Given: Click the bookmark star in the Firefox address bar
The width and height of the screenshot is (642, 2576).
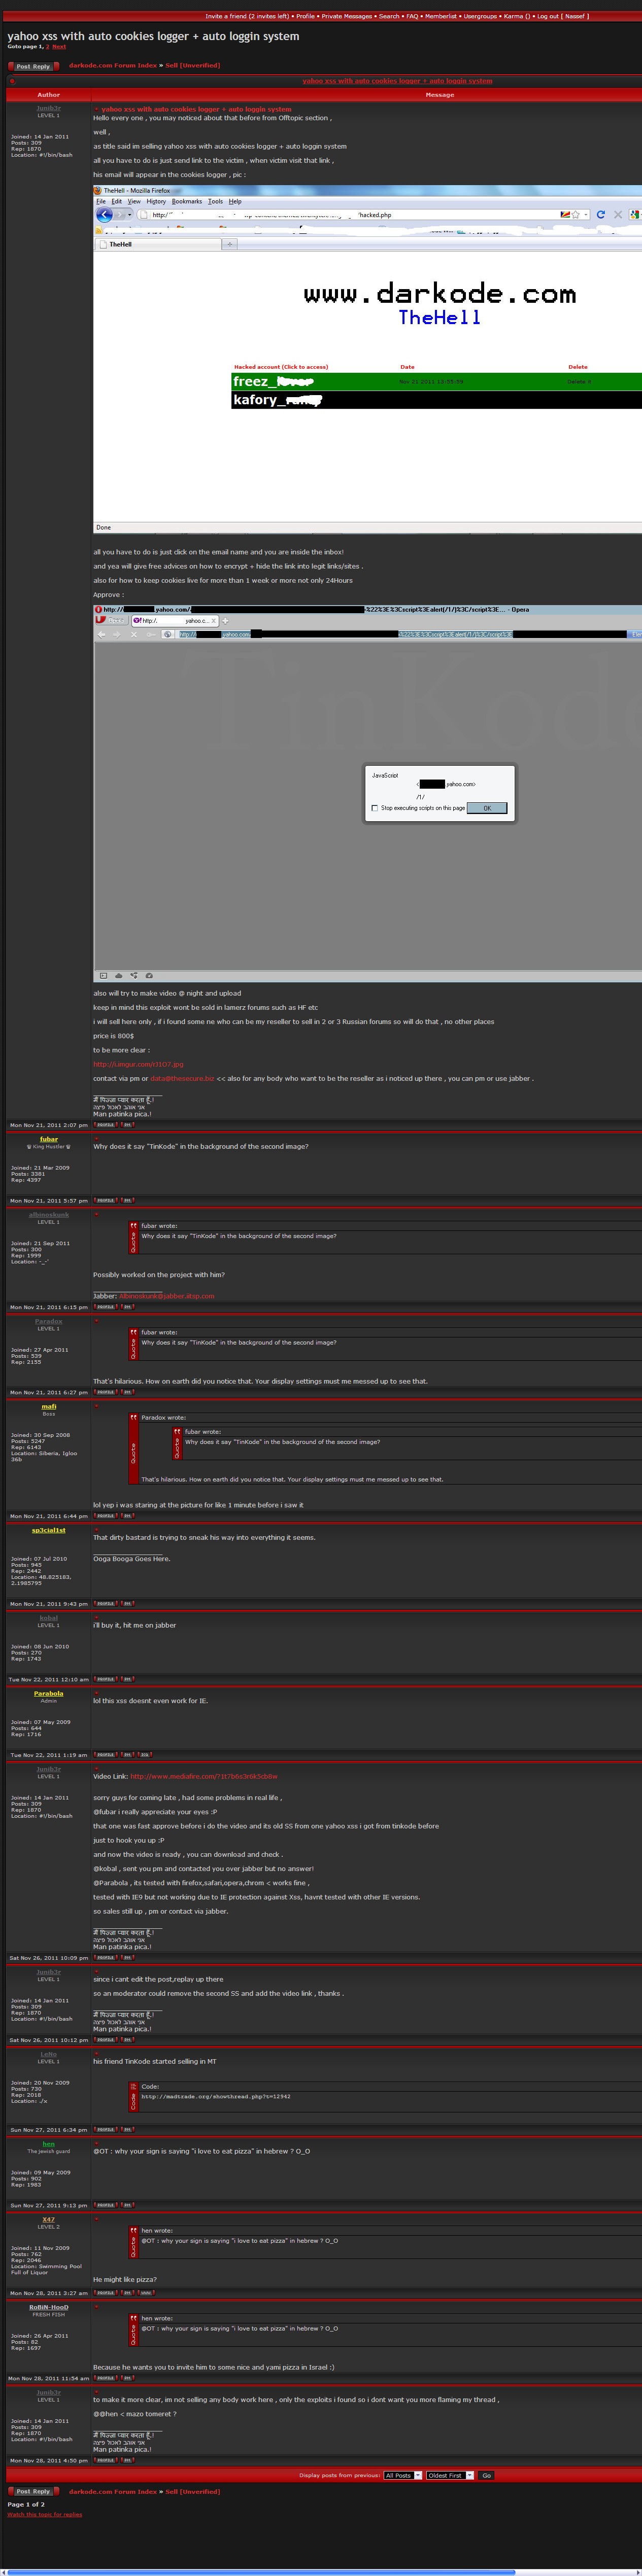Looking at the screenshot, I should (x=575, y=214).
